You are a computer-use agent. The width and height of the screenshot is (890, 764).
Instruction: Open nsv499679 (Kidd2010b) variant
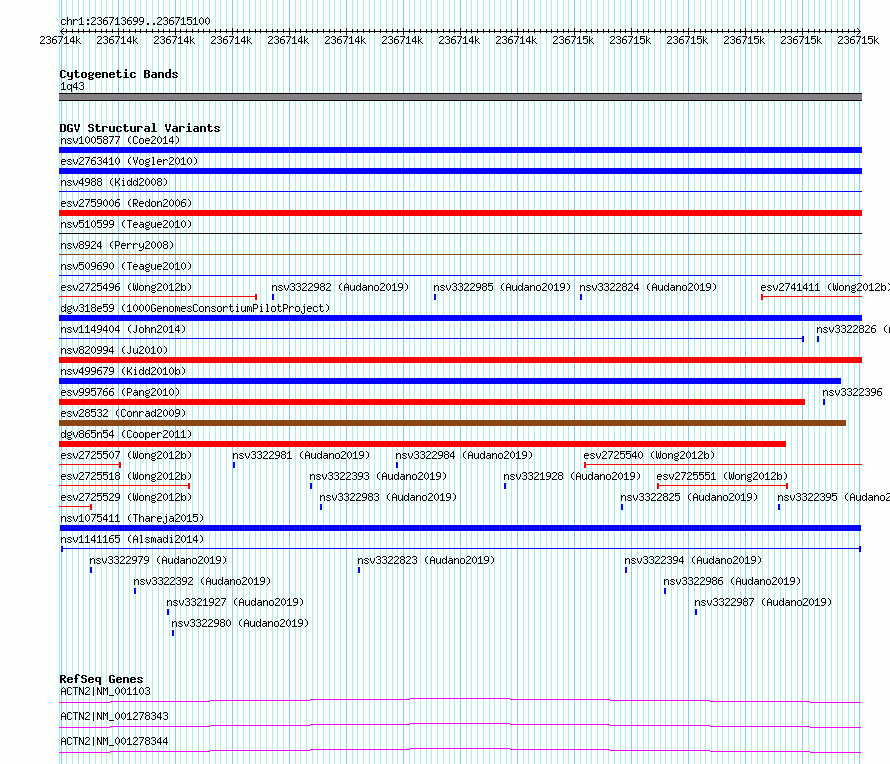pos(123,371)
